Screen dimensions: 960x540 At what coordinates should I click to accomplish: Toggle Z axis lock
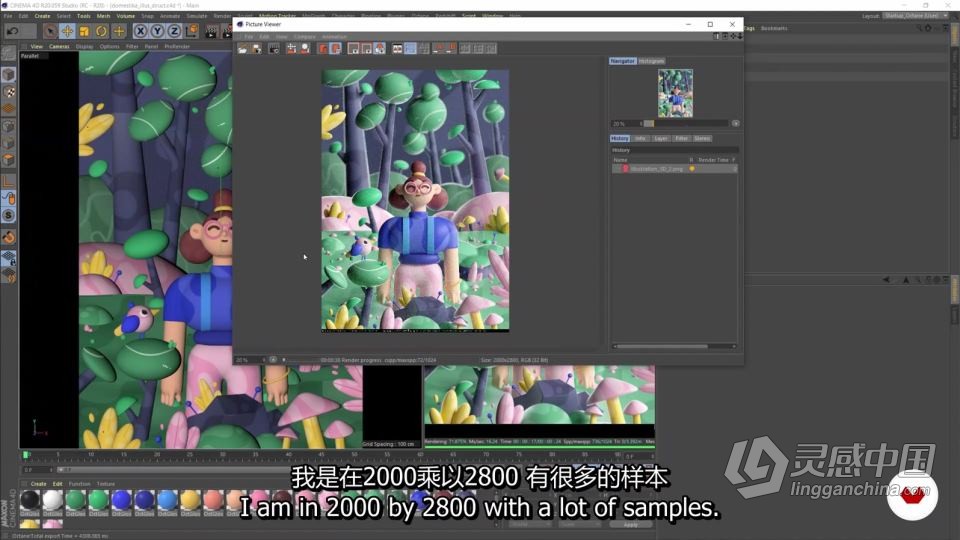click(x=174, y=31)
